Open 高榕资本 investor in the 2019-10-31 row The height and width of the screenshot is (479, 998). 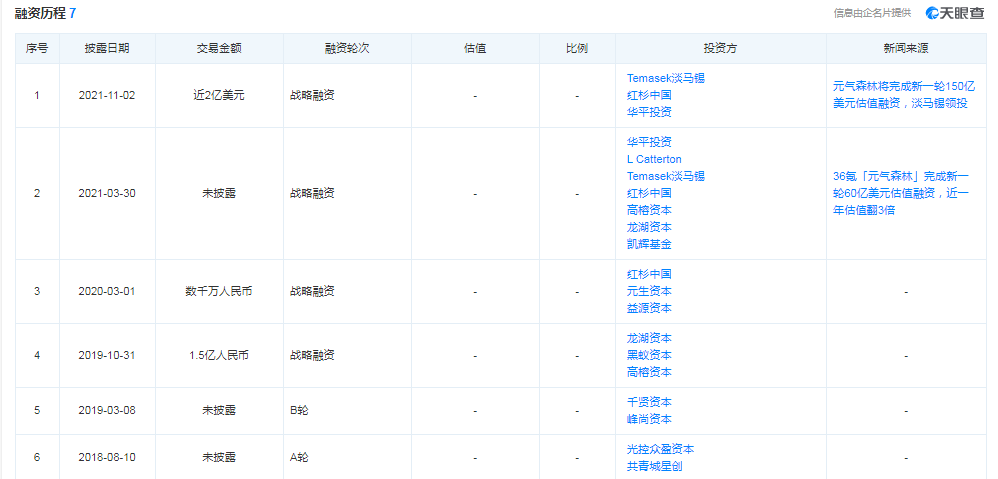tap(649, 372)
